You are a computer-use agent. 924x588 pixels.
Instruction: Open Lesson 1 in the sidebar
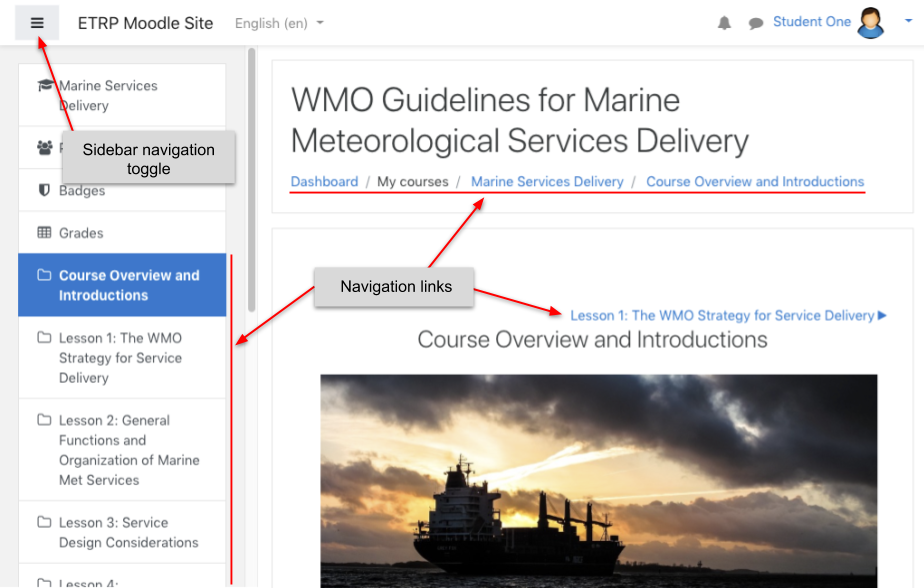coord(122,358)
